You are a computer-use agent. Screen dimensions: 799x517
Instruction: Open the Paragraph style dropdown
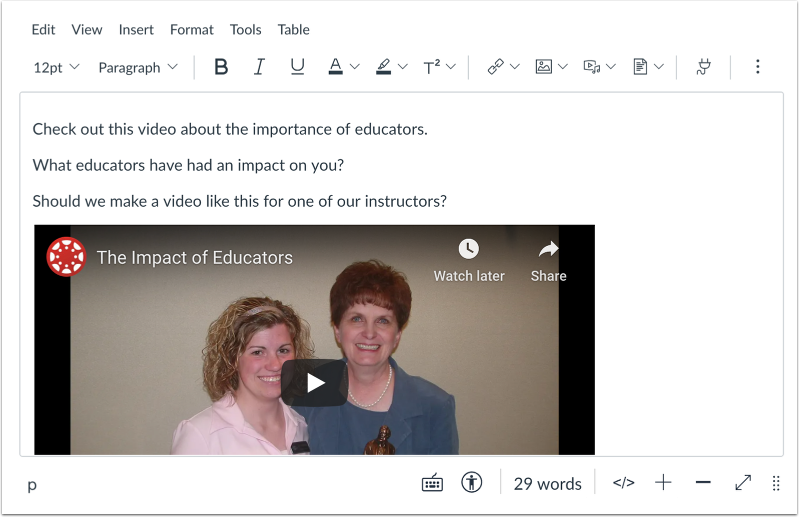pyautogui.click(x=138, y=67)
